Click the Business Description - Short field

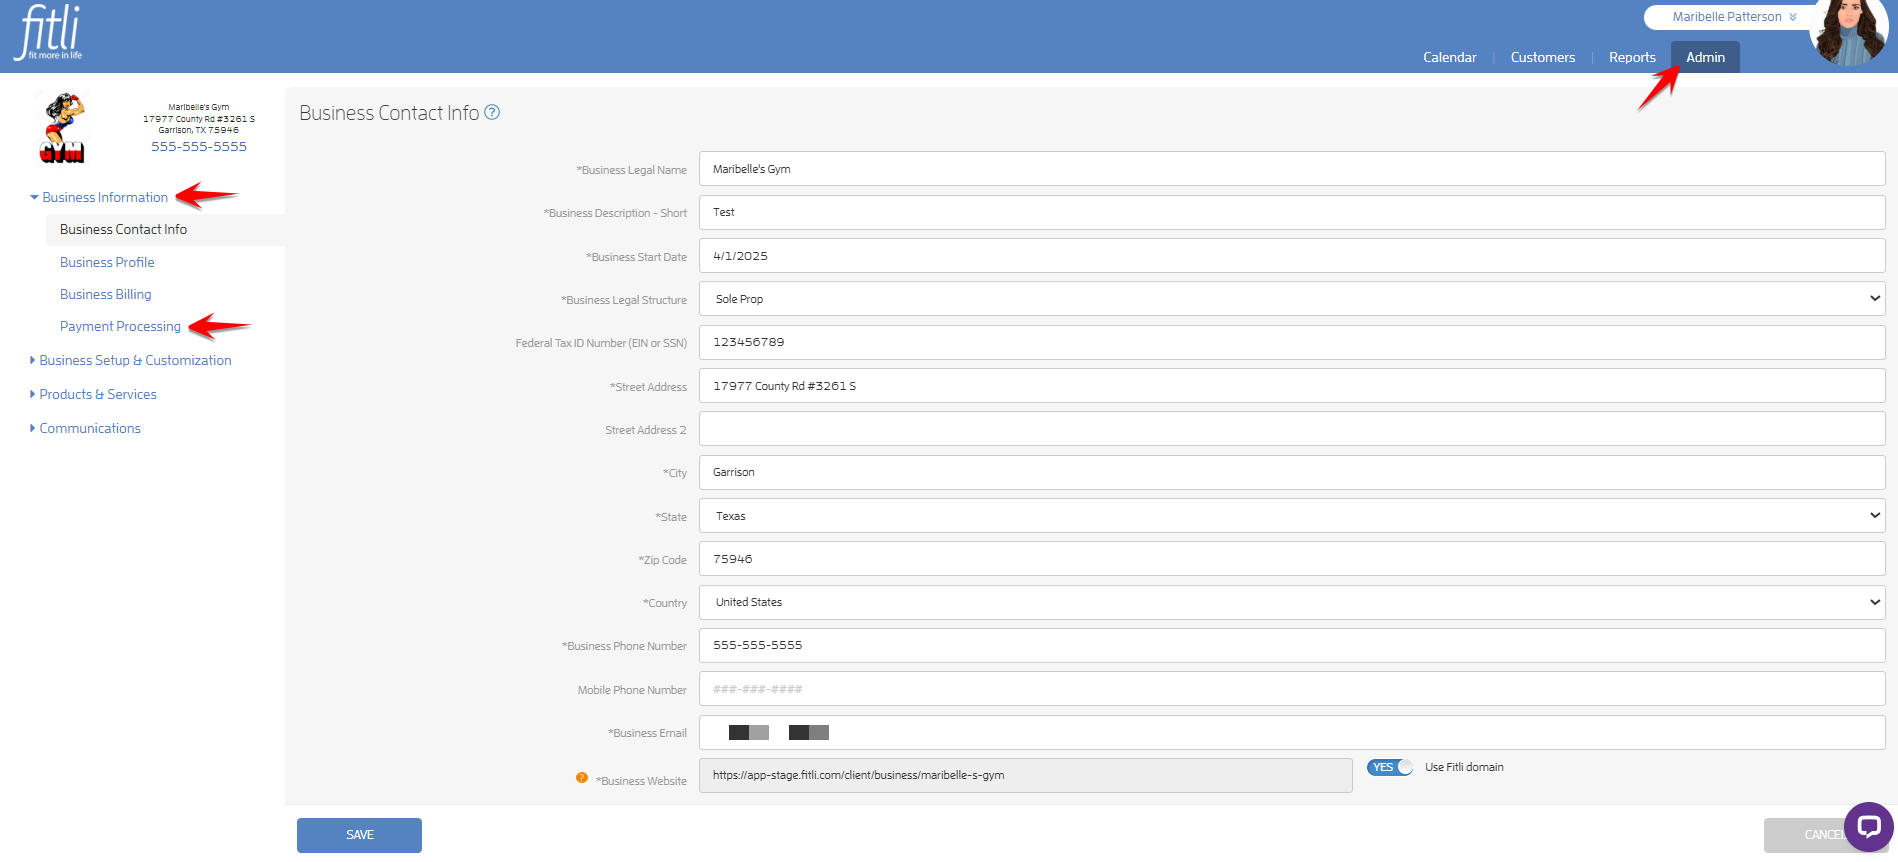point(1292,212)
